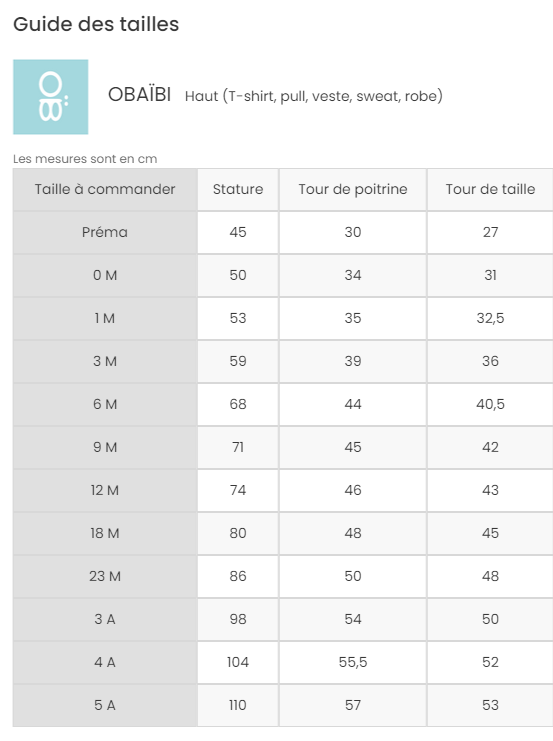This screenshot has width=553, height=741.
Task: Select the 0 M size row label
Action: coord(105,276)
